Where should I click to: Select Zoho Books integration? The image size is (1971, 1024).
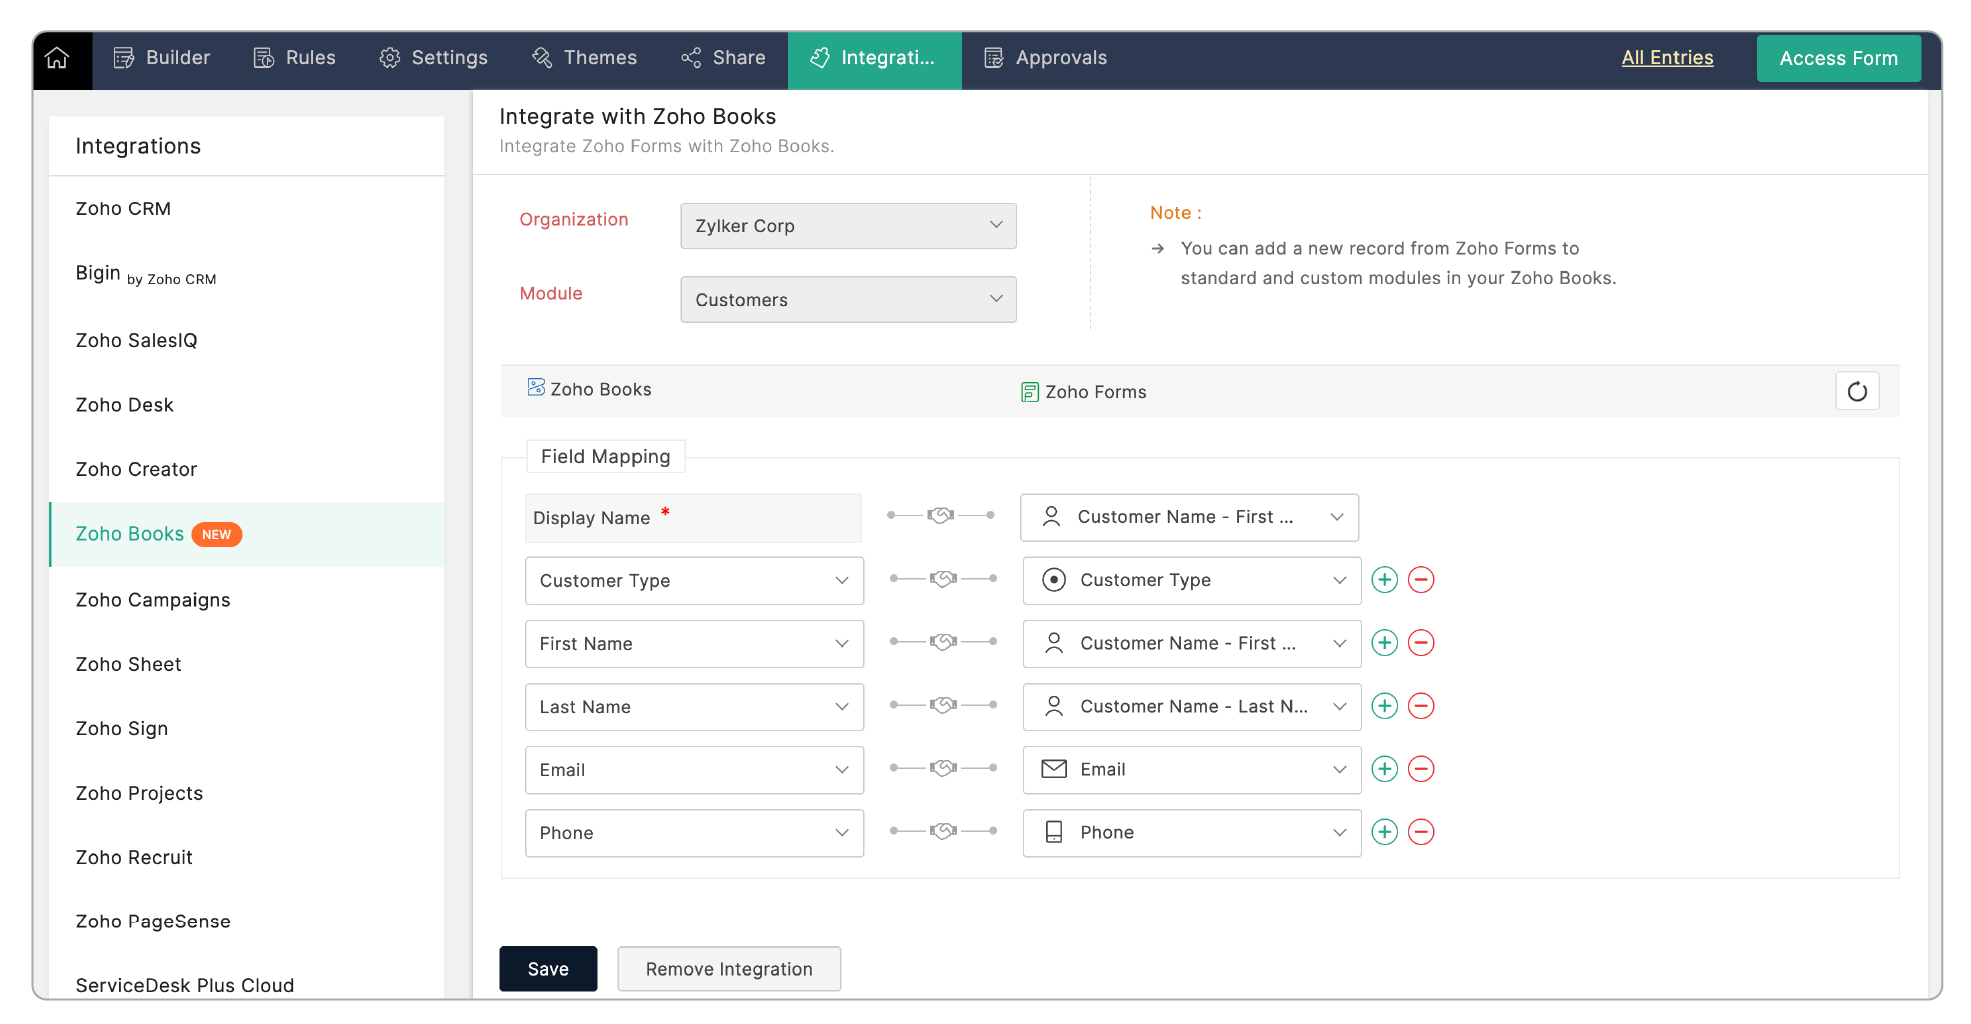point(247,534)
